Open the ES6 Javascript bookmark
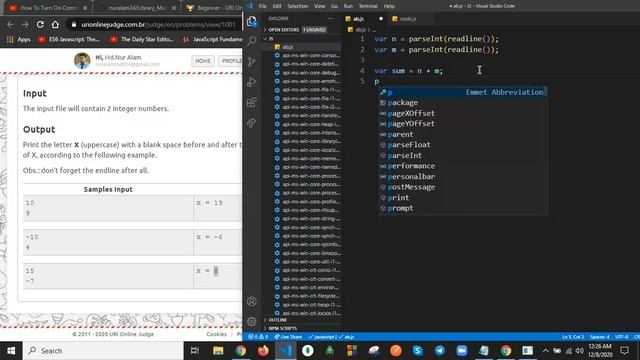 69,39
